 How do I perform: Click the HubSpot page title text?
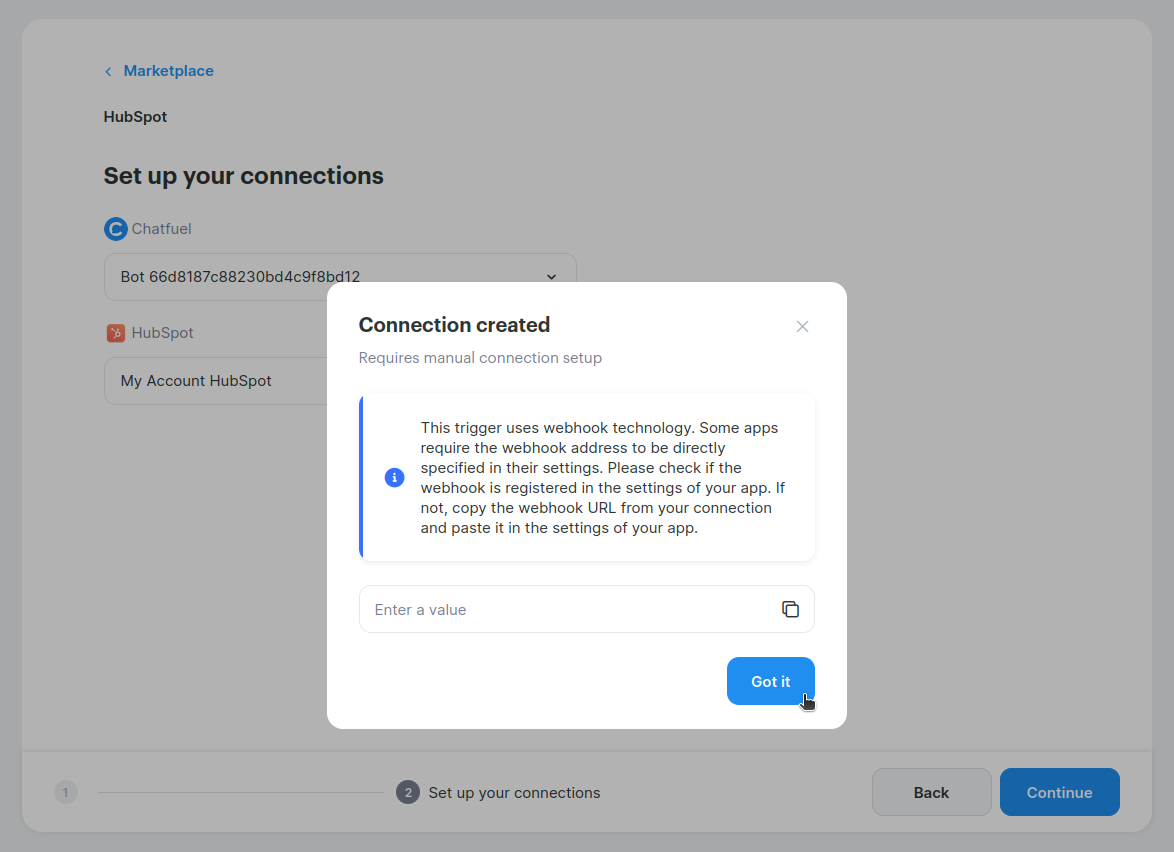coord(136,118)
